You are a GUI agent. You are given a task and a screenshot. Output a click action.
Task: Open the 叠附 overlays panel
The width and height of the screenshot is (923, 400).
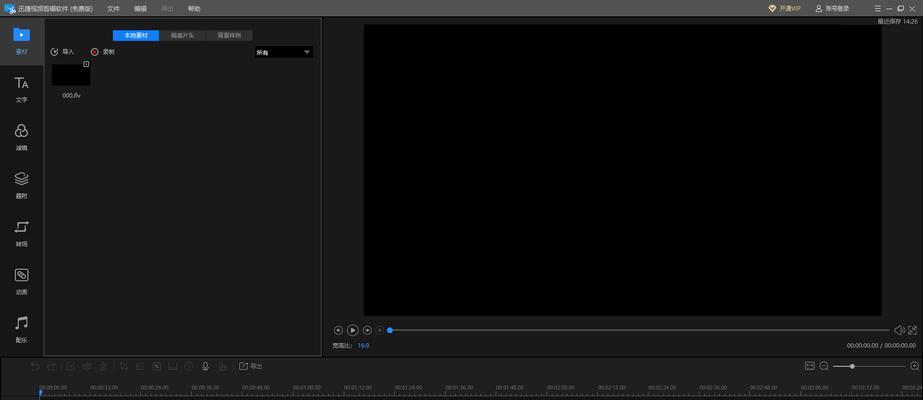click(x=21, y=185)
